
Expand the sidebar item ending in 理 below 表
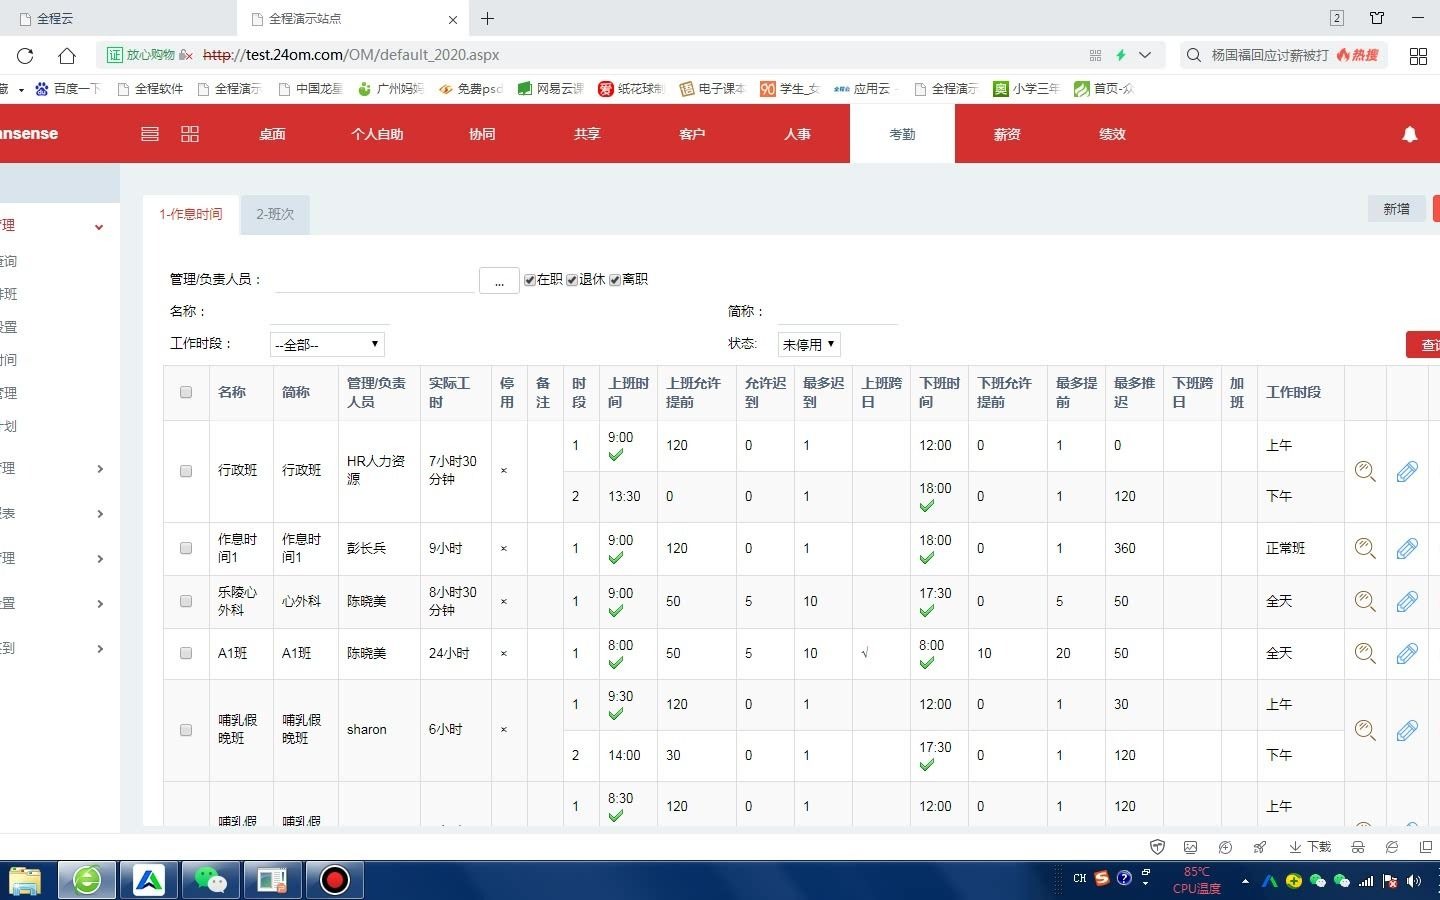point(100,559)
